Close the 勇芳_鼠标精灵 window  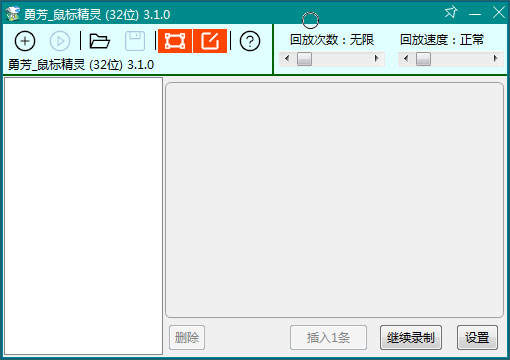point(499,13)
